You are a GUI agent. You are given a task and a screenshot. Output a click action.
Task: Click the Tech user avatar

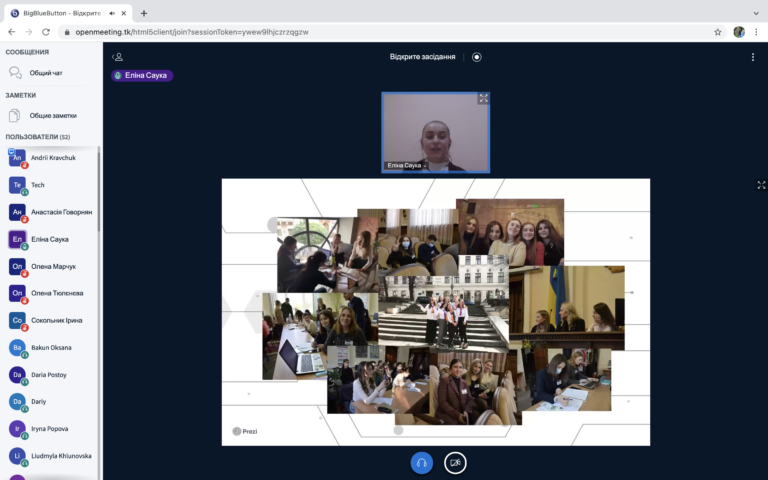click(17, 185)
